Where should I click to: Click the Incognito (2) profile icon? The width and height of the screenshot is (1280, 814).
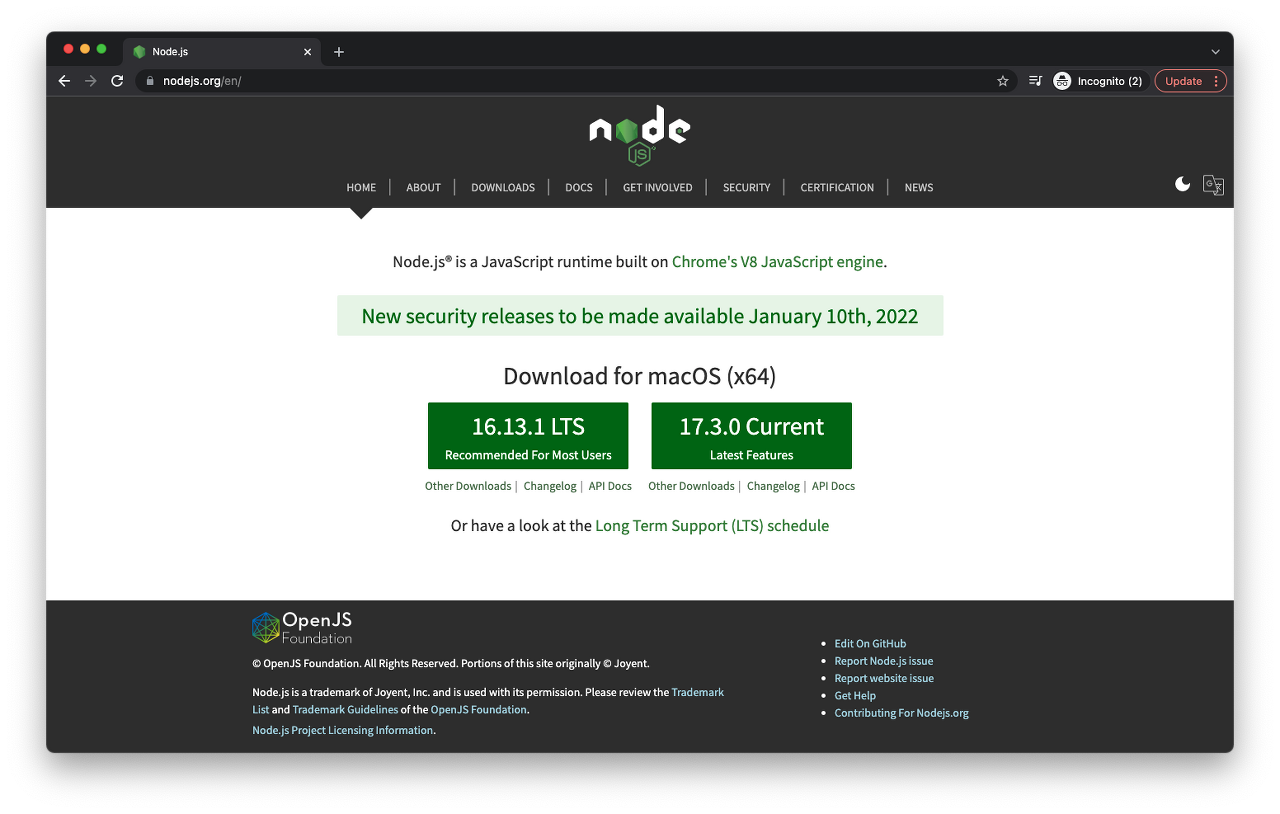(1097, 81)
